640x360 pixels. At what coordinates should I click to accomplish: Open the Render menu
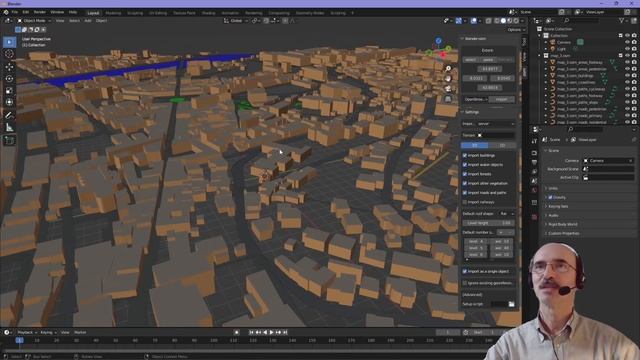tap(40, 12)
